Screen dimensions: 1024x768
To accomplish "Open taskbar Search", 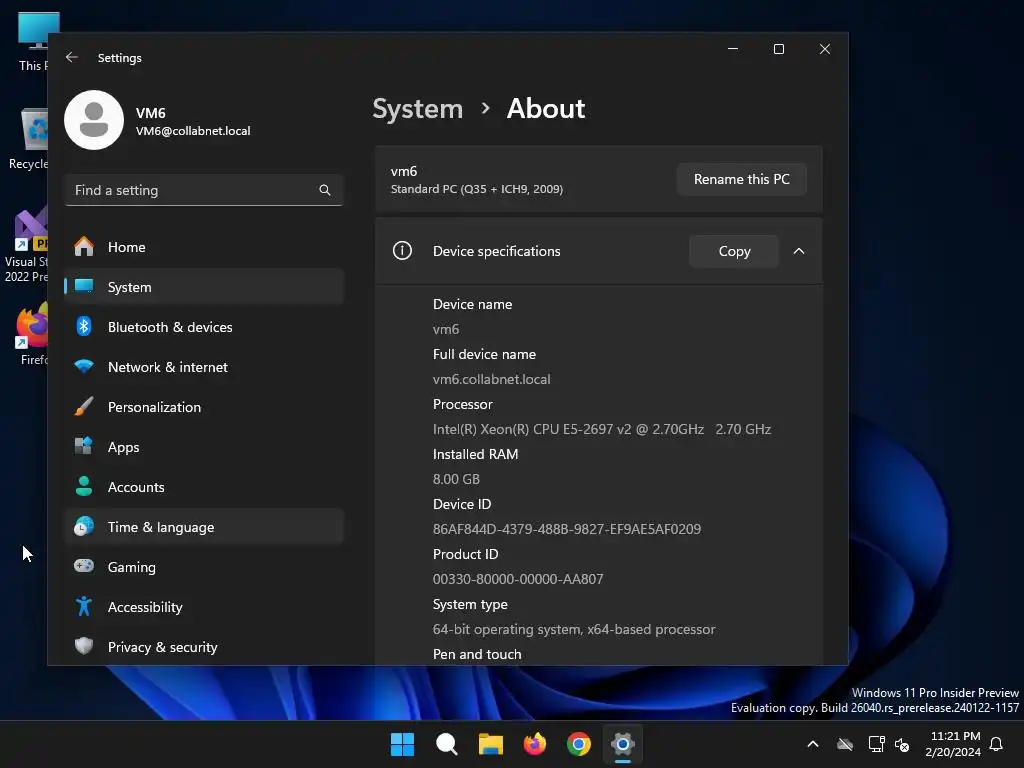I will [x=447, y=744].
